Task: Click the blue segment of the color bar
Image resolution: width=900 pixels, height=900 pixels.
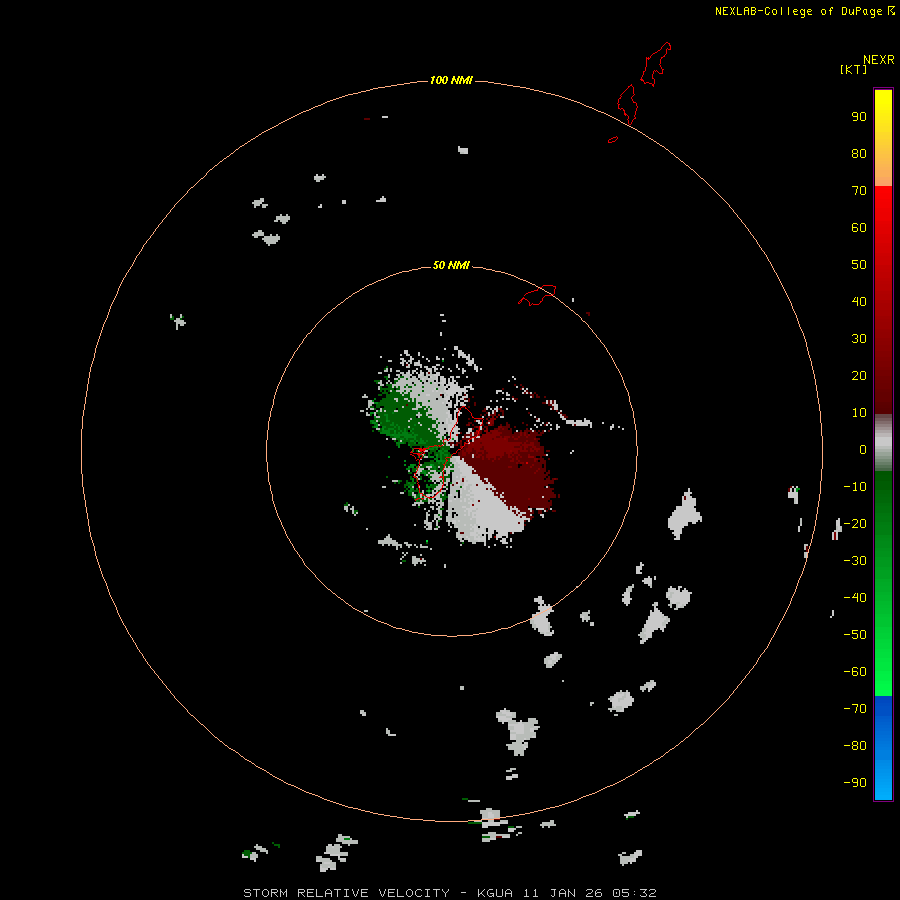Action: click(x=883, y=748)
